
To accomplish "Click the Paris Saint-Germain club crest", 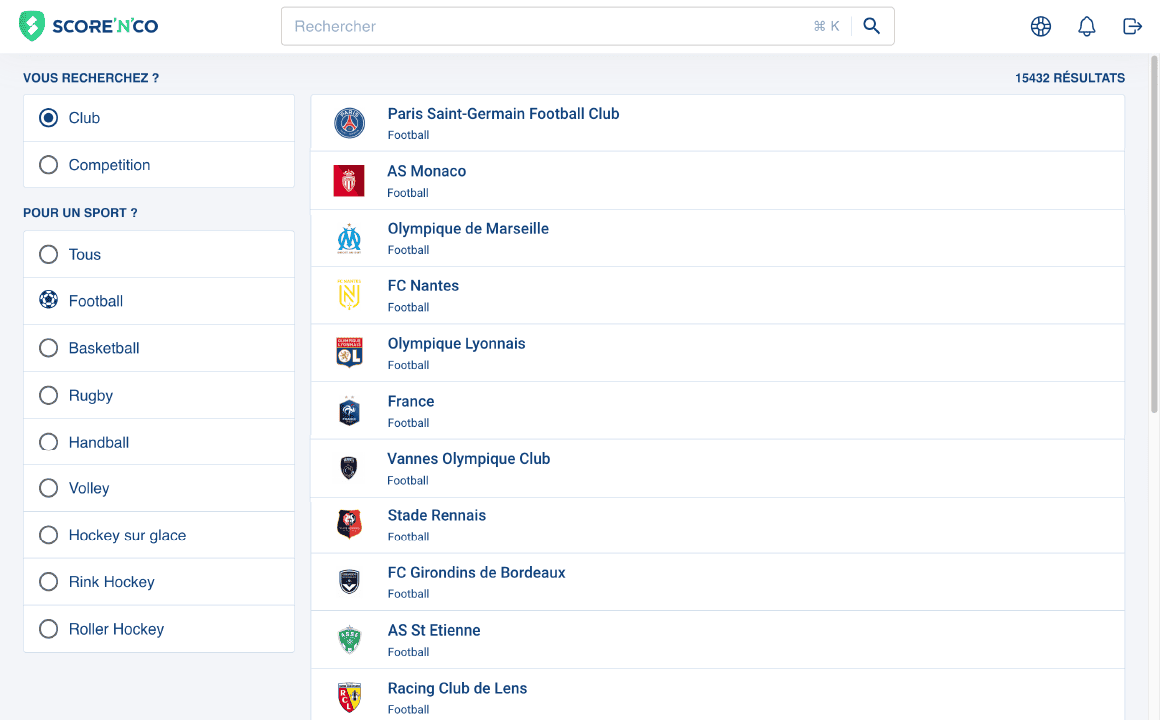I will 349,122.
